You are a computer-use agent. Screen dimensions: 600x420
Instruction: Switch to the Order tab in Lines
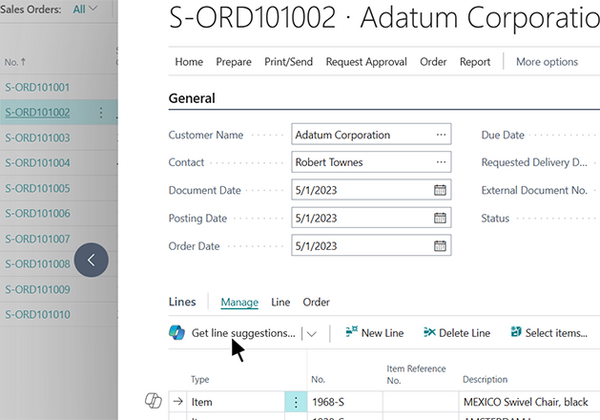(x=316, y=302)
